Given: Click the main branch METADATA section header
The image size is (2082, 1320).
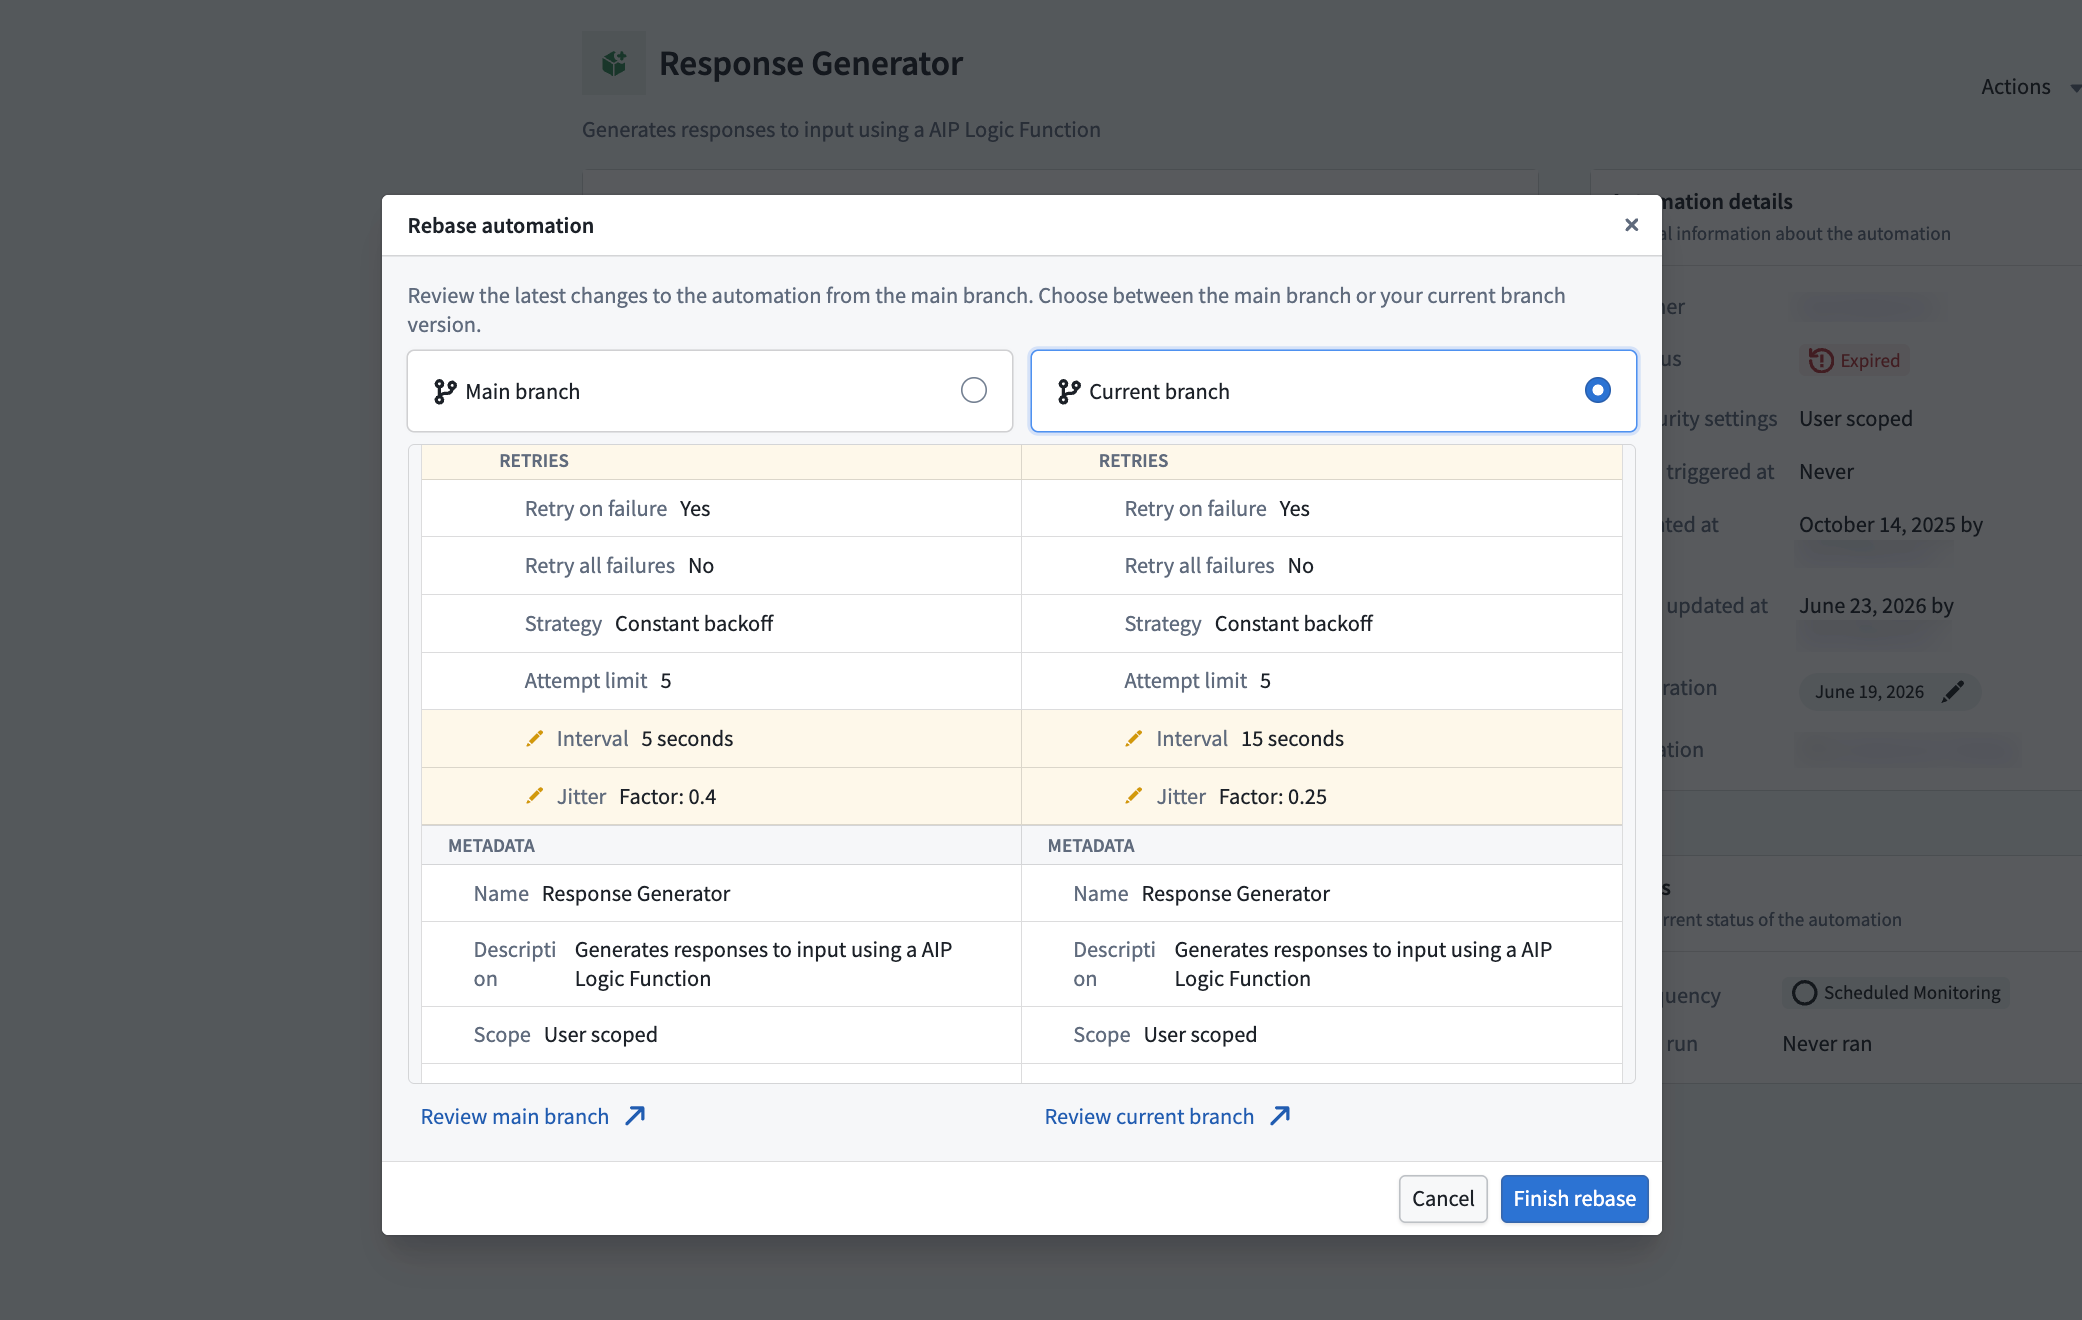Looking at the screenshot, I should 721,846.
